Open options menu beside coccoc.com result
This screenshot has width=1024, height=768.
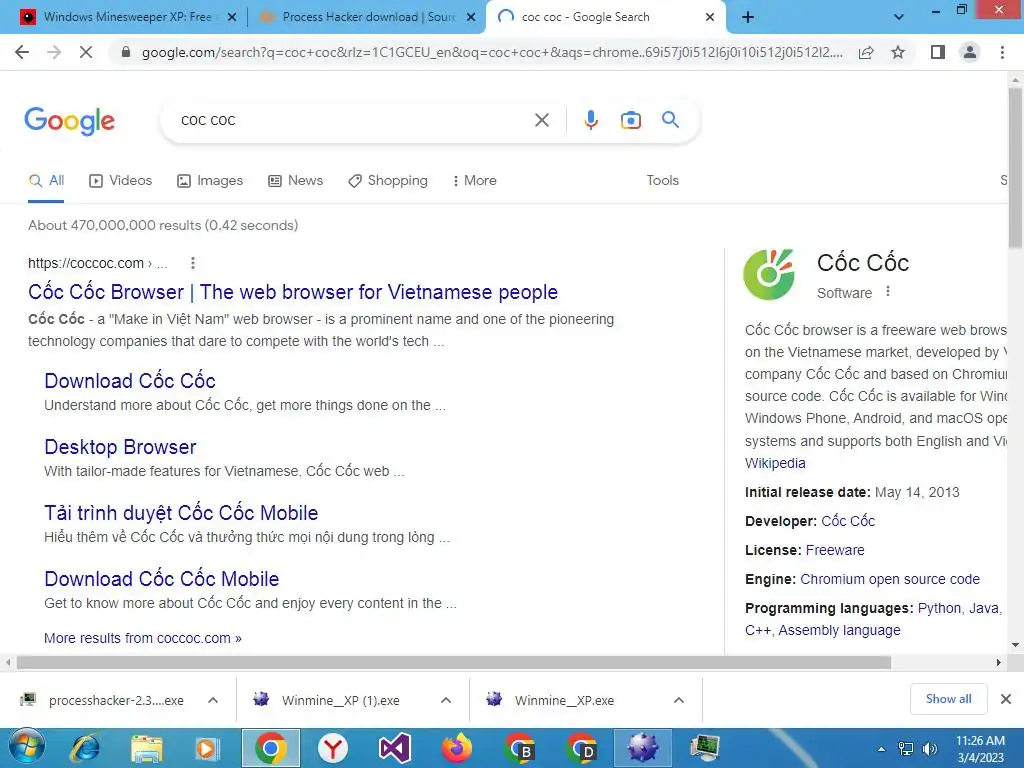(192, 263)
